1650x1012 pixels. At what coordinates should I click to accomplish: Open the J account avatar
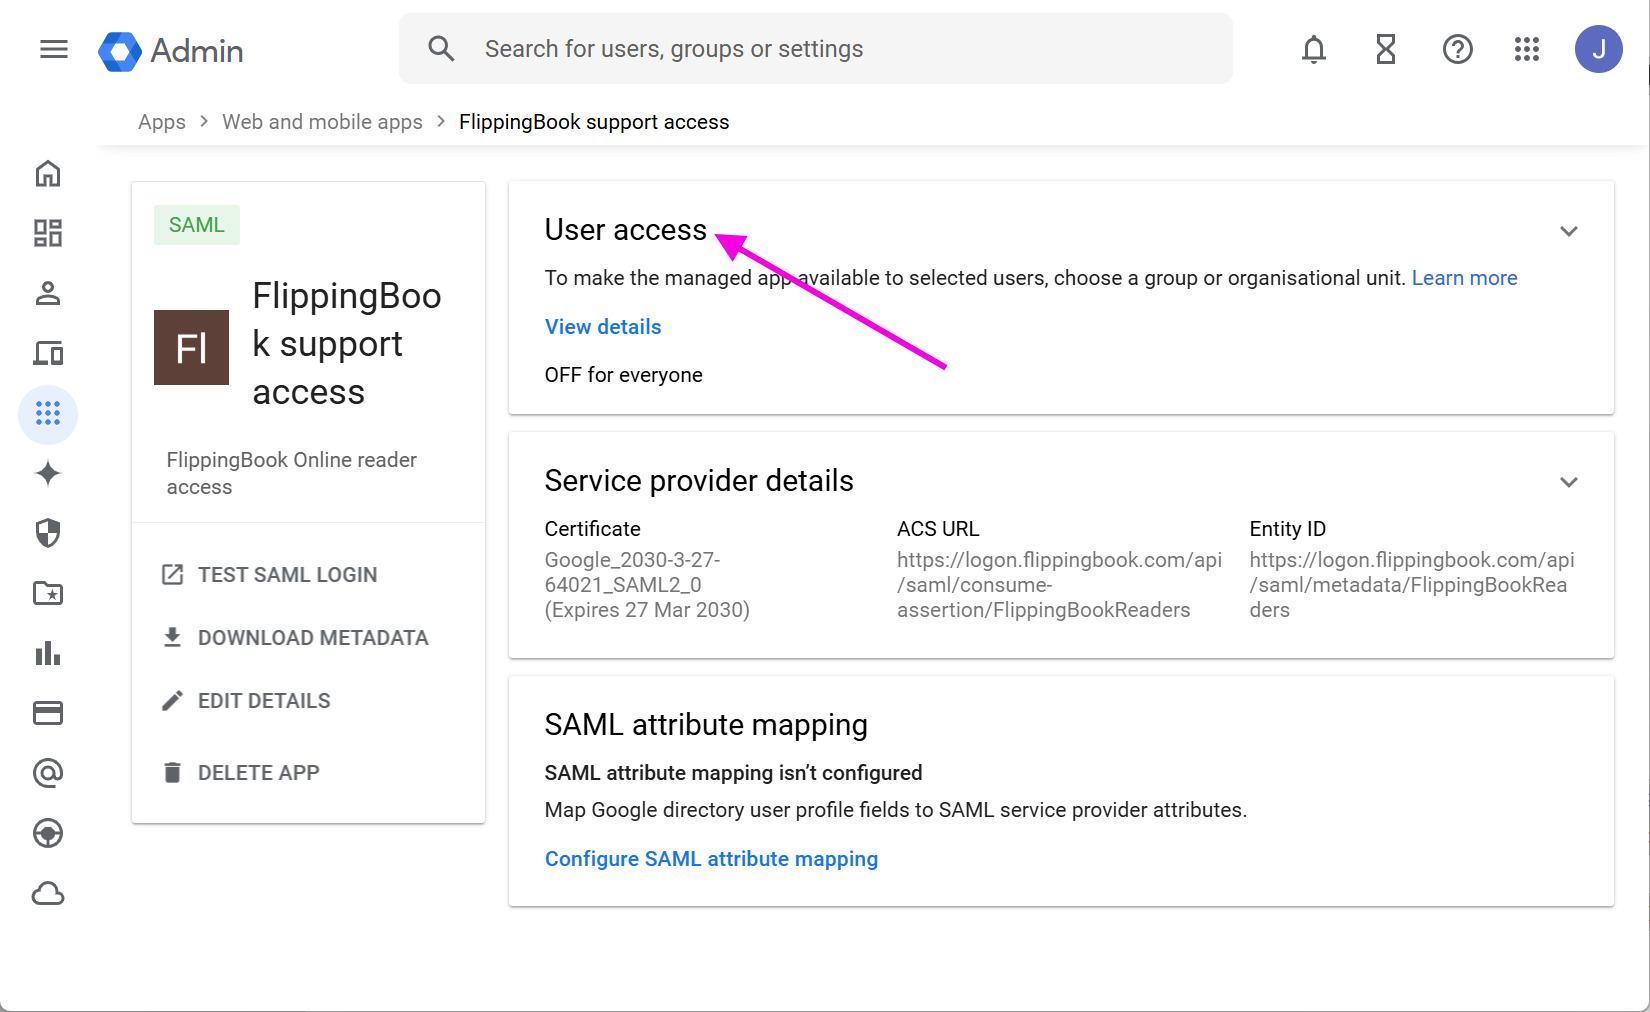point(1599,49)
